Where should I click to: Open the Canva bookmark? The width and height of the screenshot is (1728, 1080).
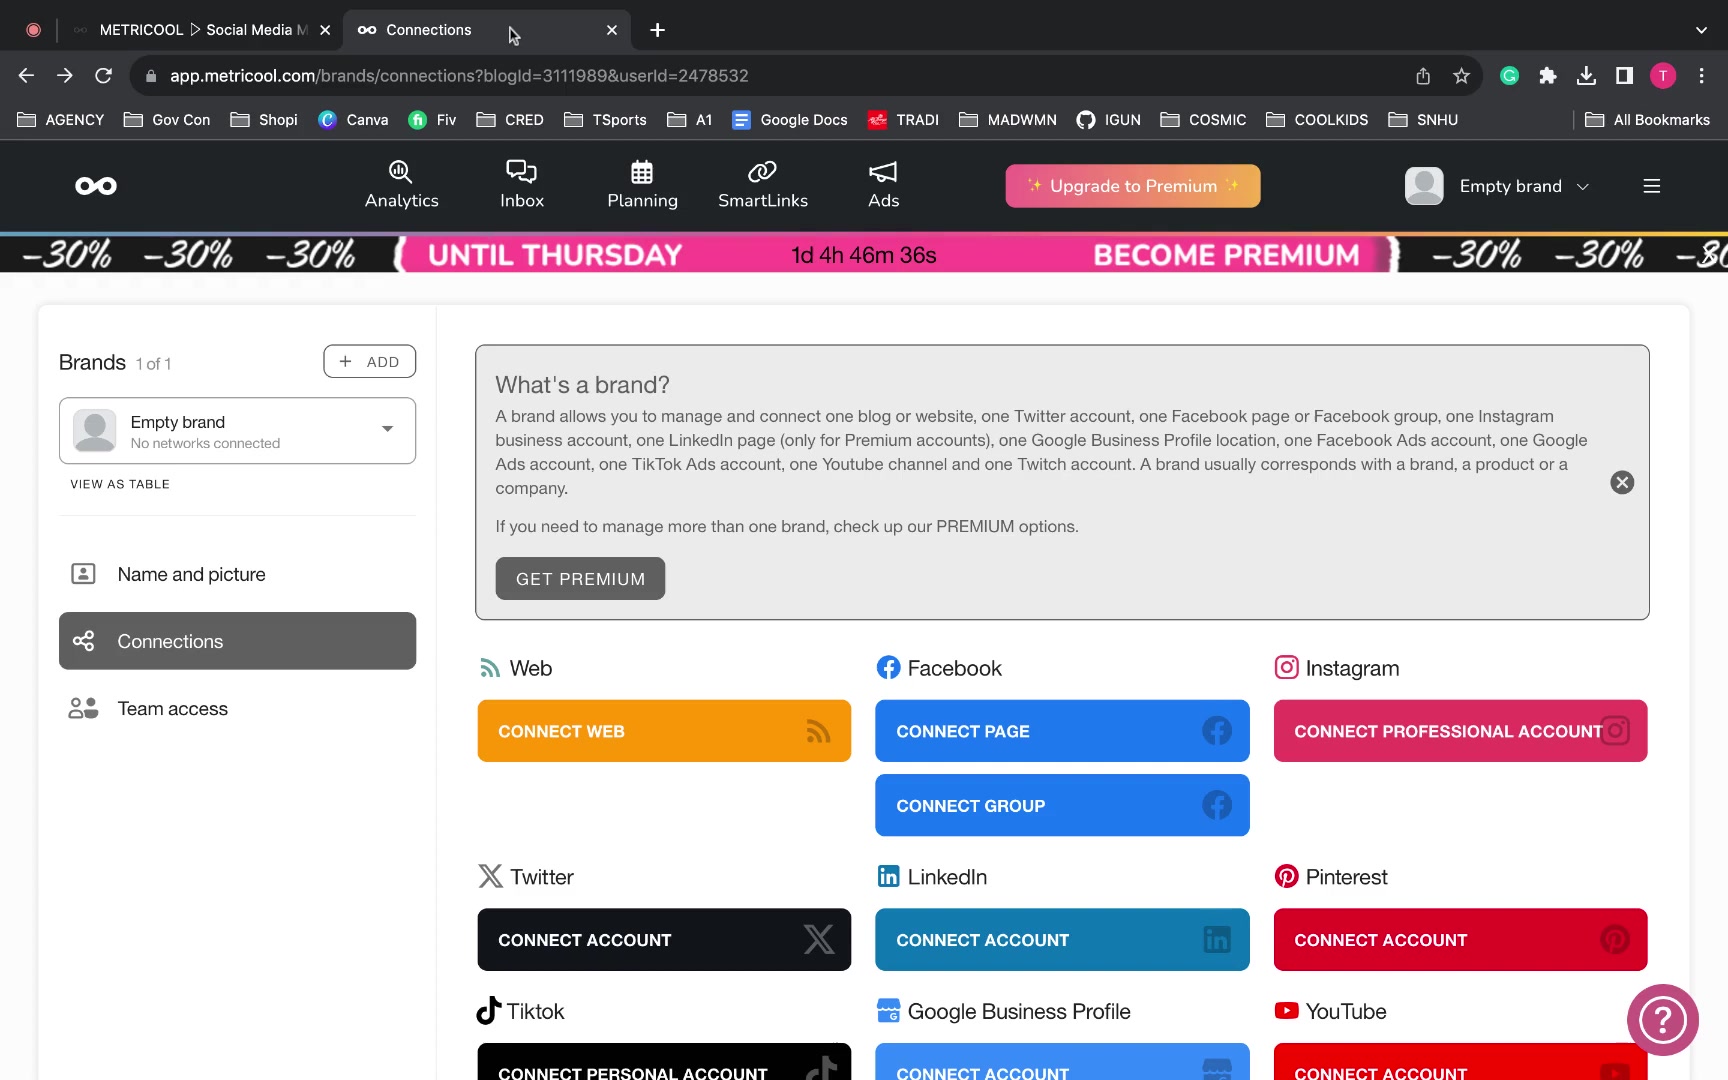(x=353, y=120)
